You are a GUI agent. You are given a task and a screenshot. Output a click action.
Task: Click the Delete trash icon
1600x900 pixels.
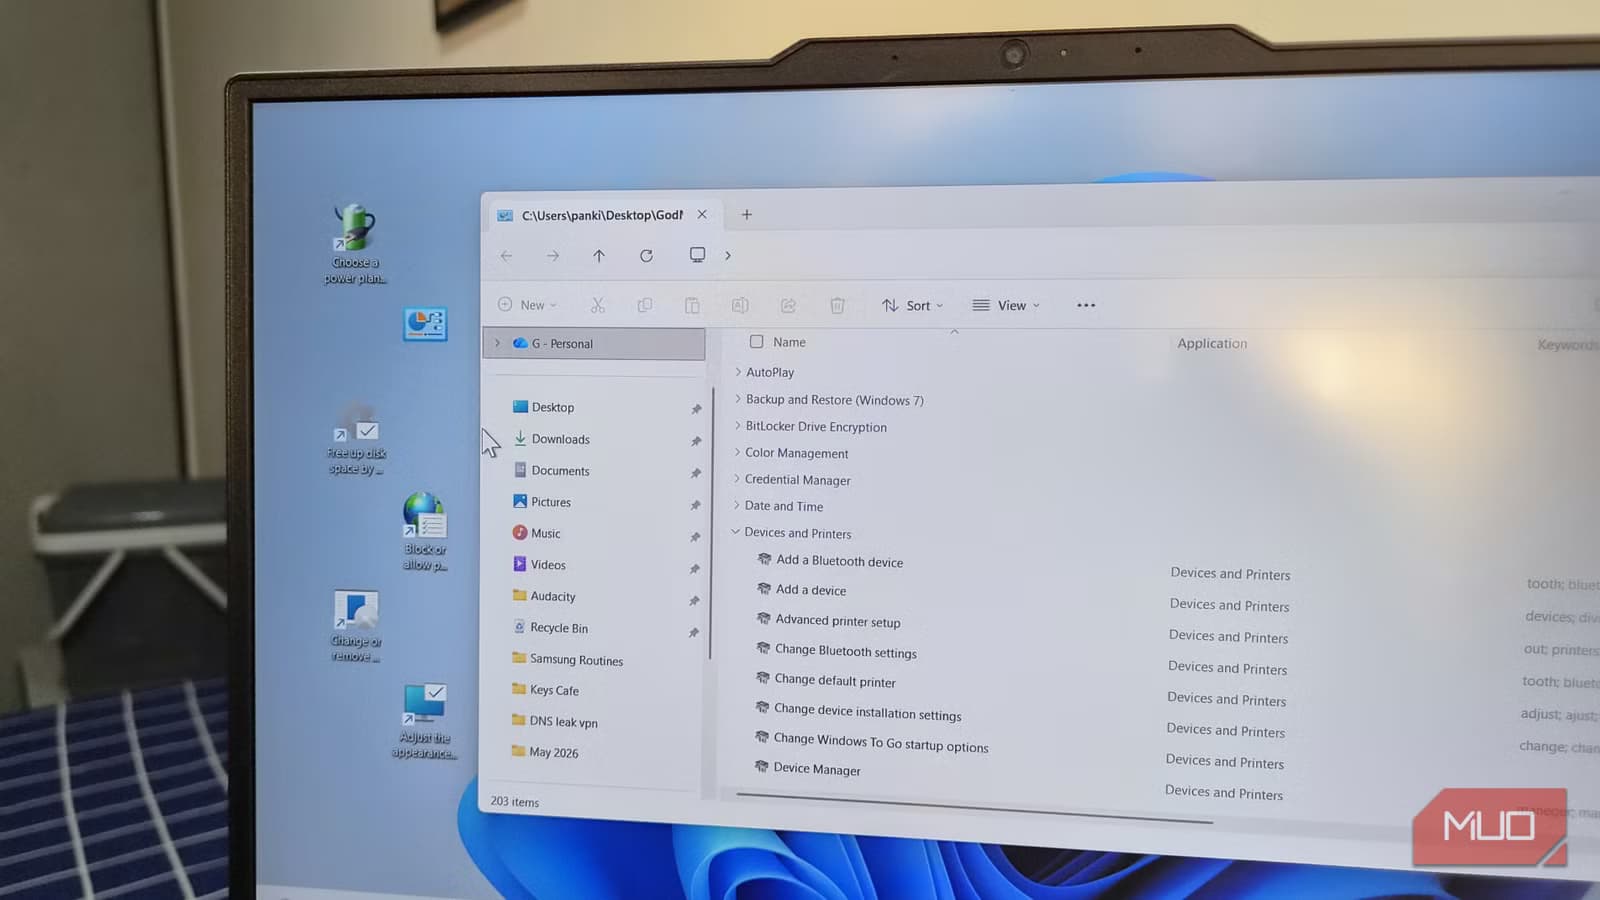[837, 305]
